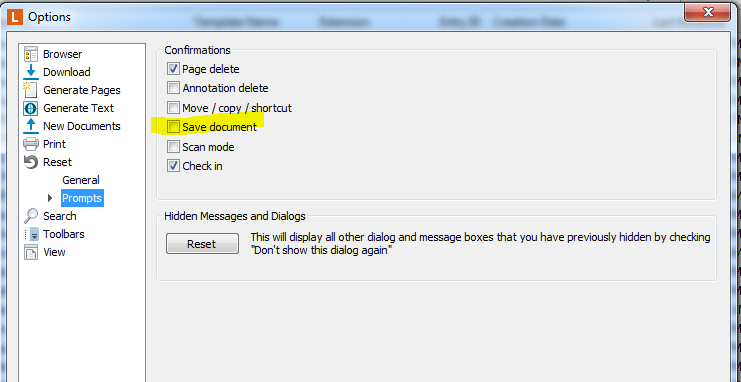Image resolution: width=741 pixels, height=382 pixels.
Task: Click the Generate Pages icon
Action: click(31, 90)
